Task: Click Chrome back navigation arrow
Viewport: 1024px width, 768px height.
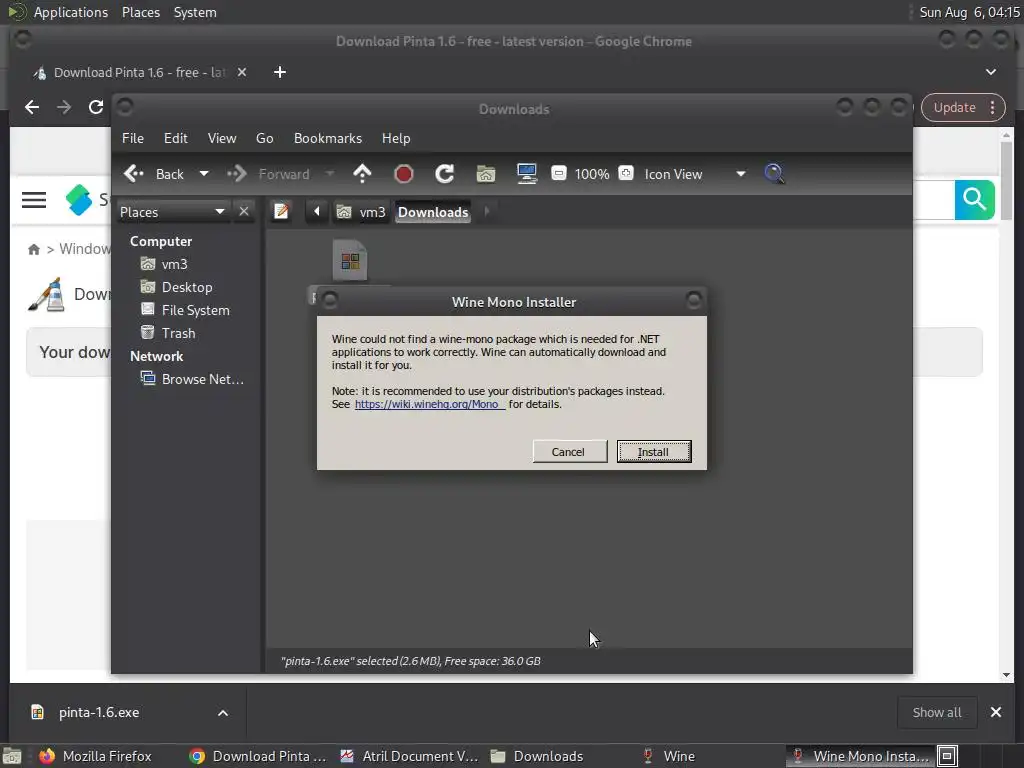Action: tap(32, 107)
